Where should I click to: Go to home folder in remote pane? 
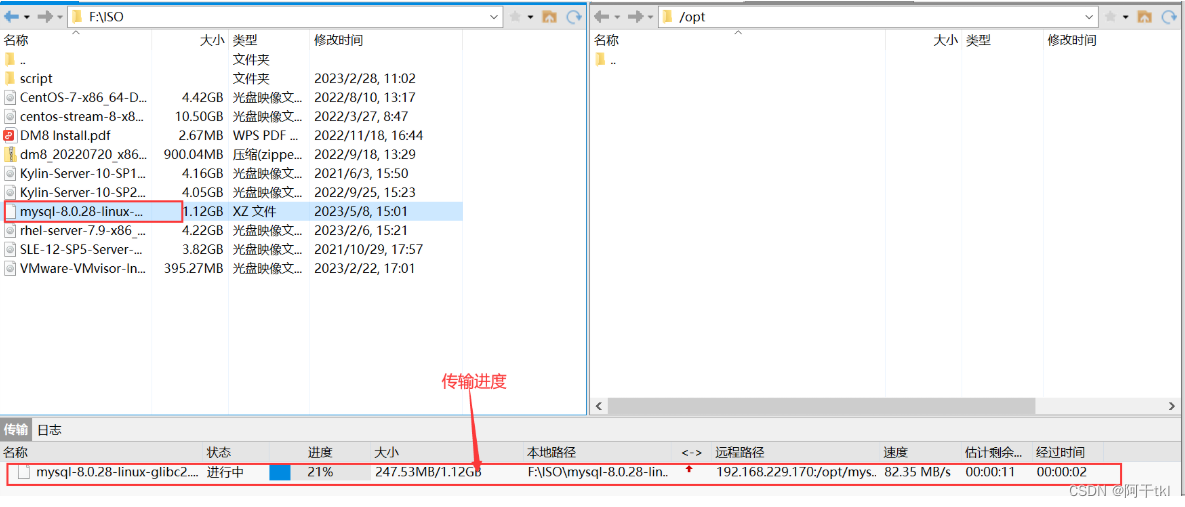pos(1145,17)
